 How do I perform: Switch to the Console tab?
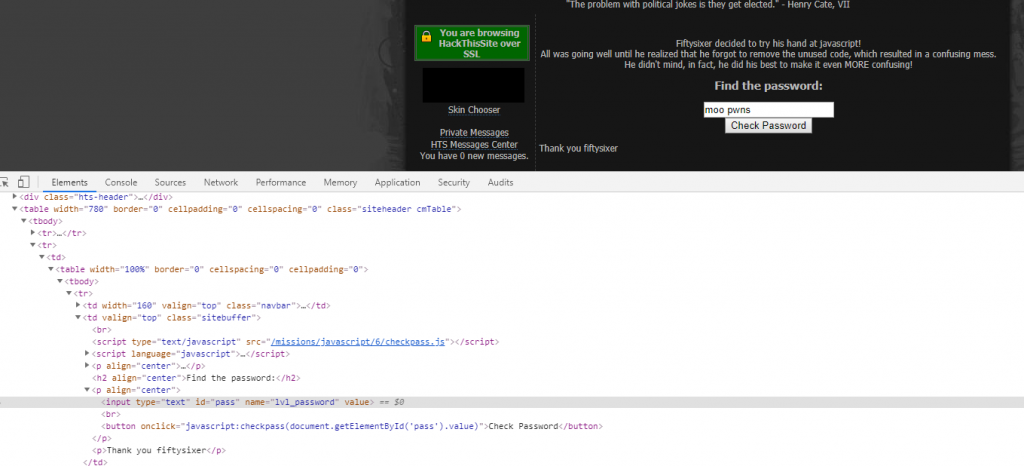point(121,183)
